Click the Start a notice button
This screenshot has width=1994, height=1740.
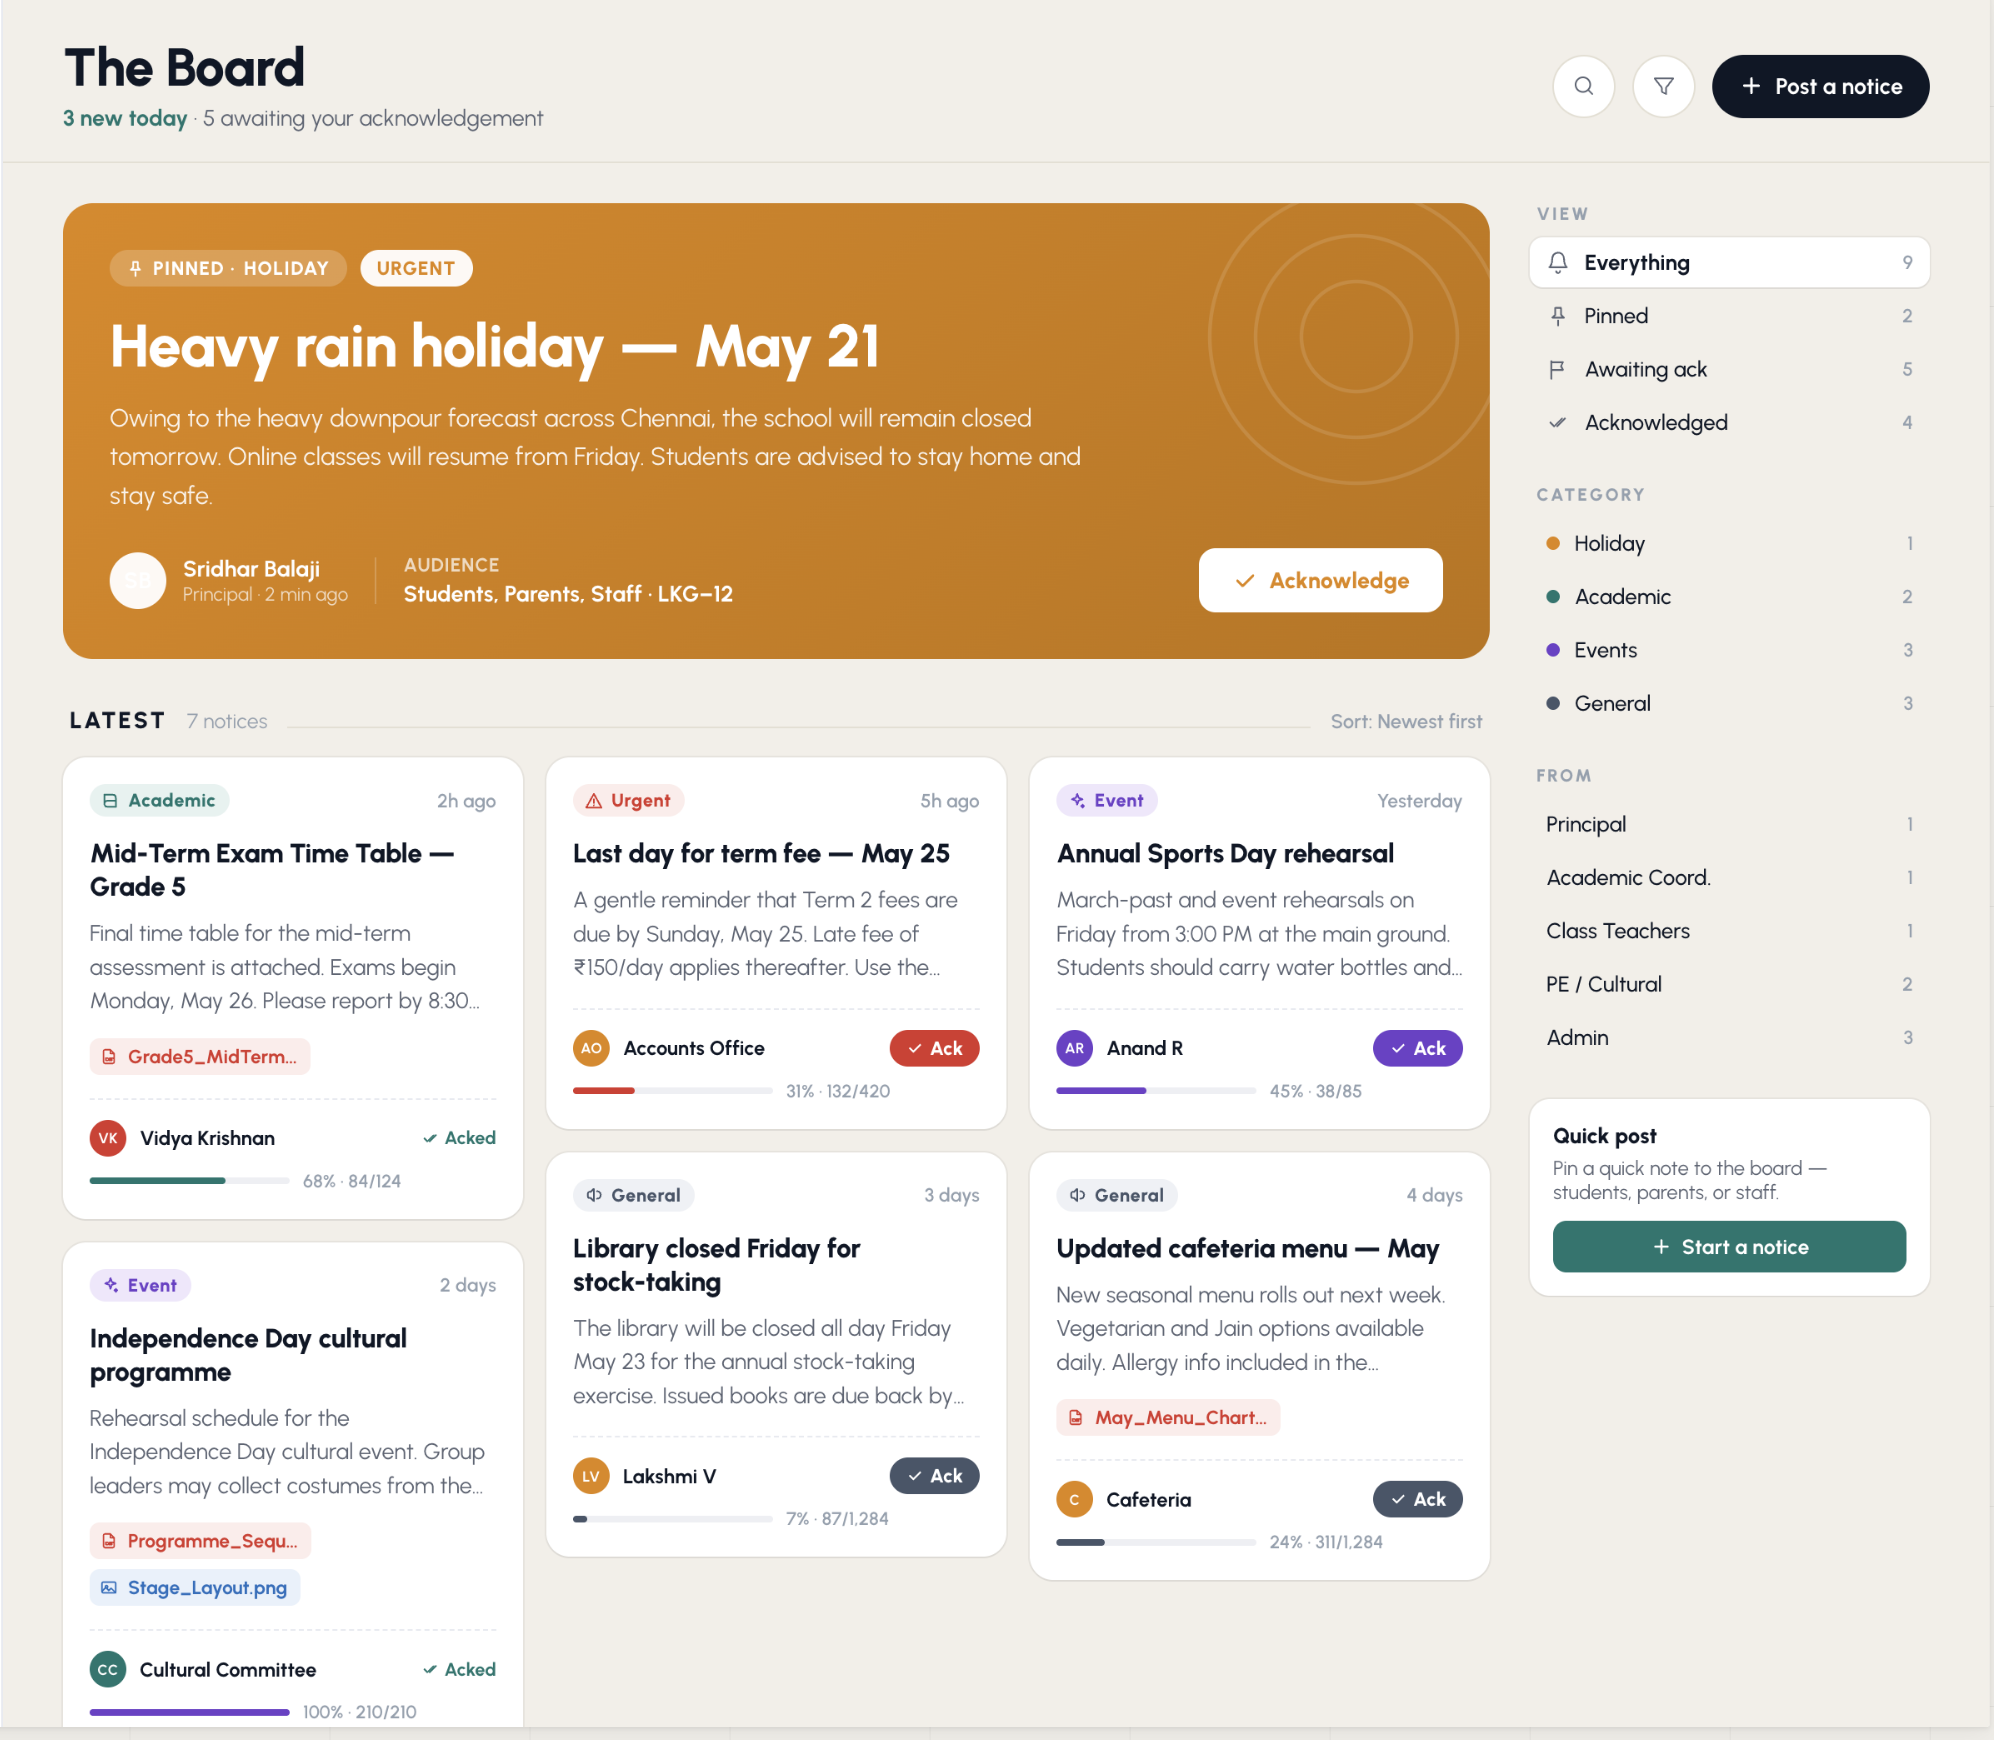[1729, 1247]
